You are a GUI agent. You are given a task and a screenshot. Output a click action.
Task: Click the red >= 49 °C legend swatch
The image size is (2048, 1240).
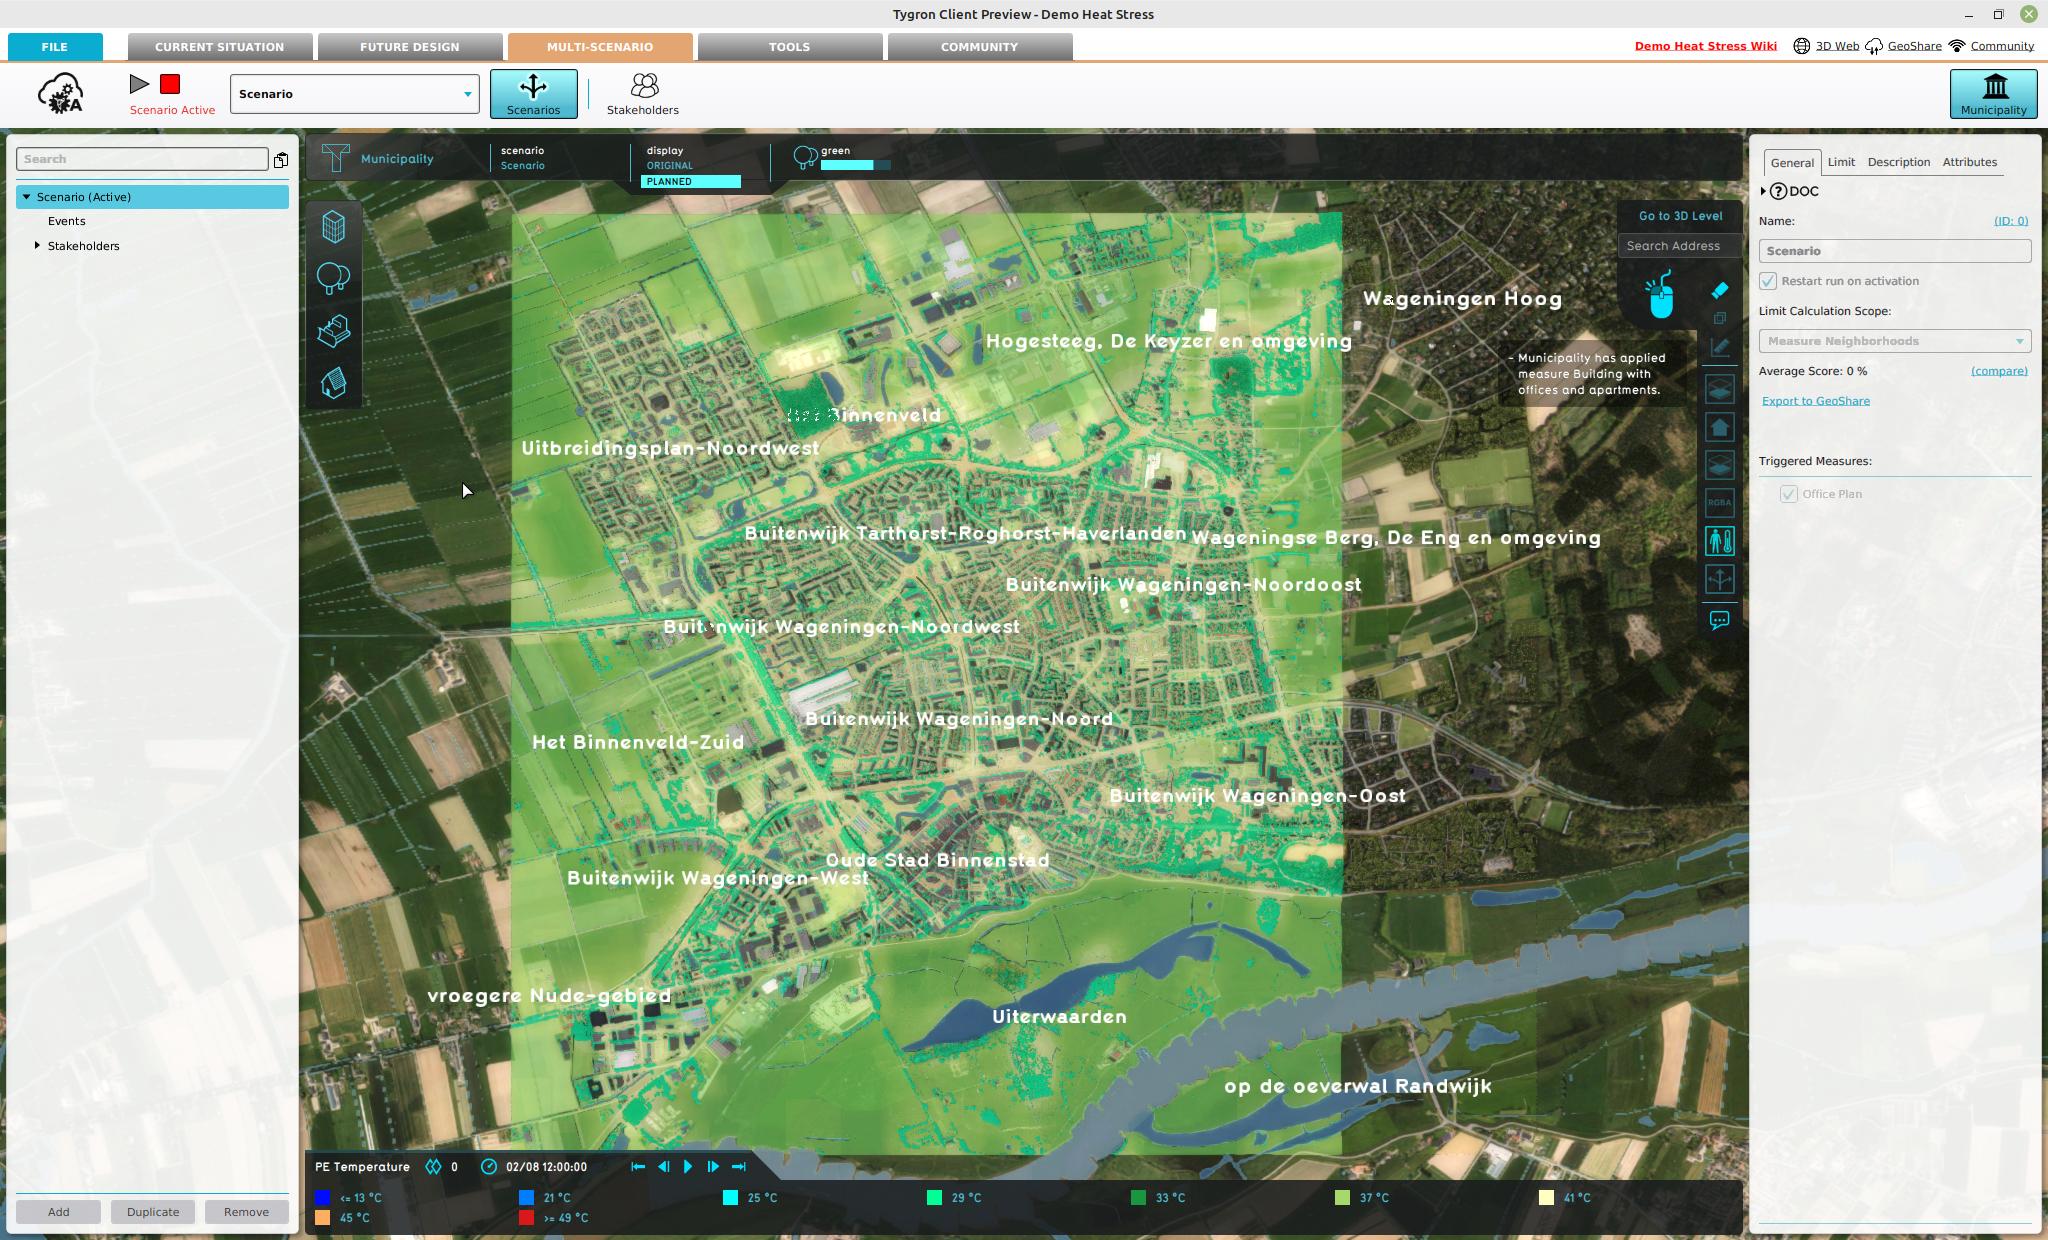point(528,1218)
